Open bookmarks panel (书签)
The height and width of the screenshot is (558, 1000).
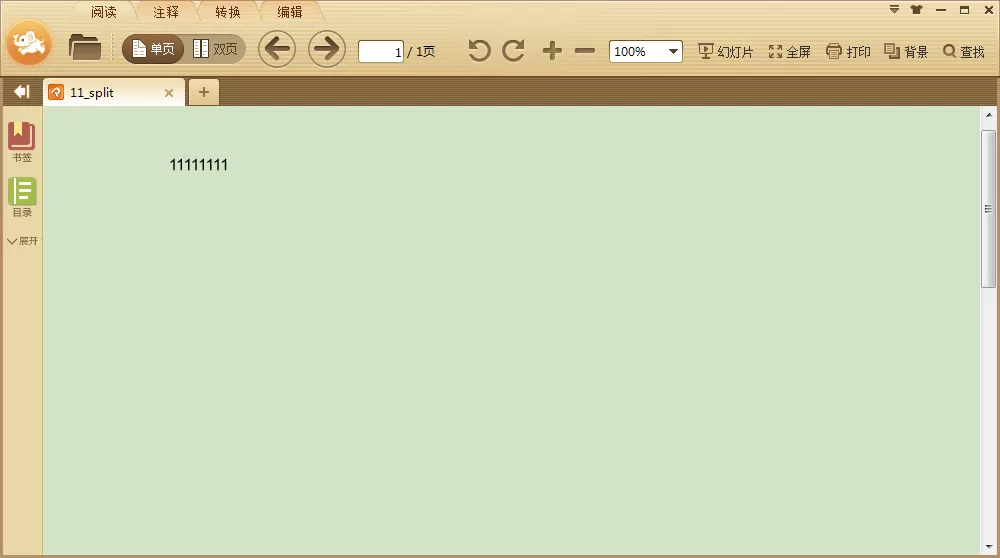[22, 142]
